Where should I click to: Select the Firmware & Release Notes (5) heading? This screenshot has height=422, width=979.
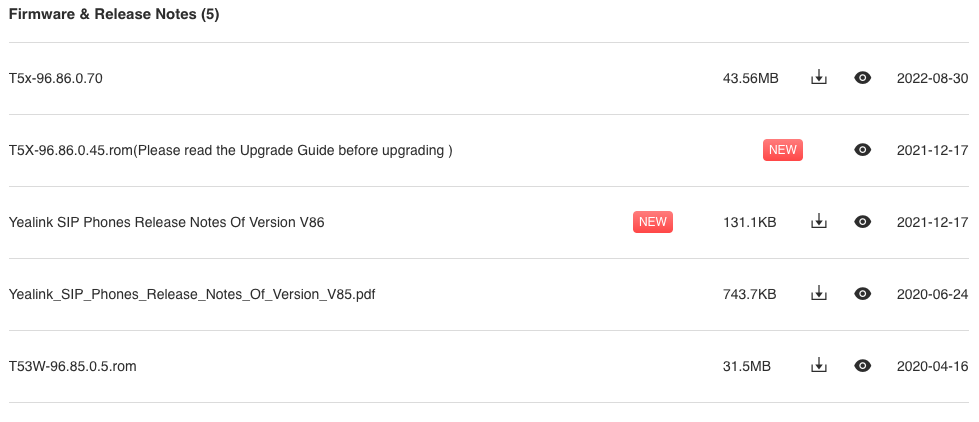[x=114, y=14]
